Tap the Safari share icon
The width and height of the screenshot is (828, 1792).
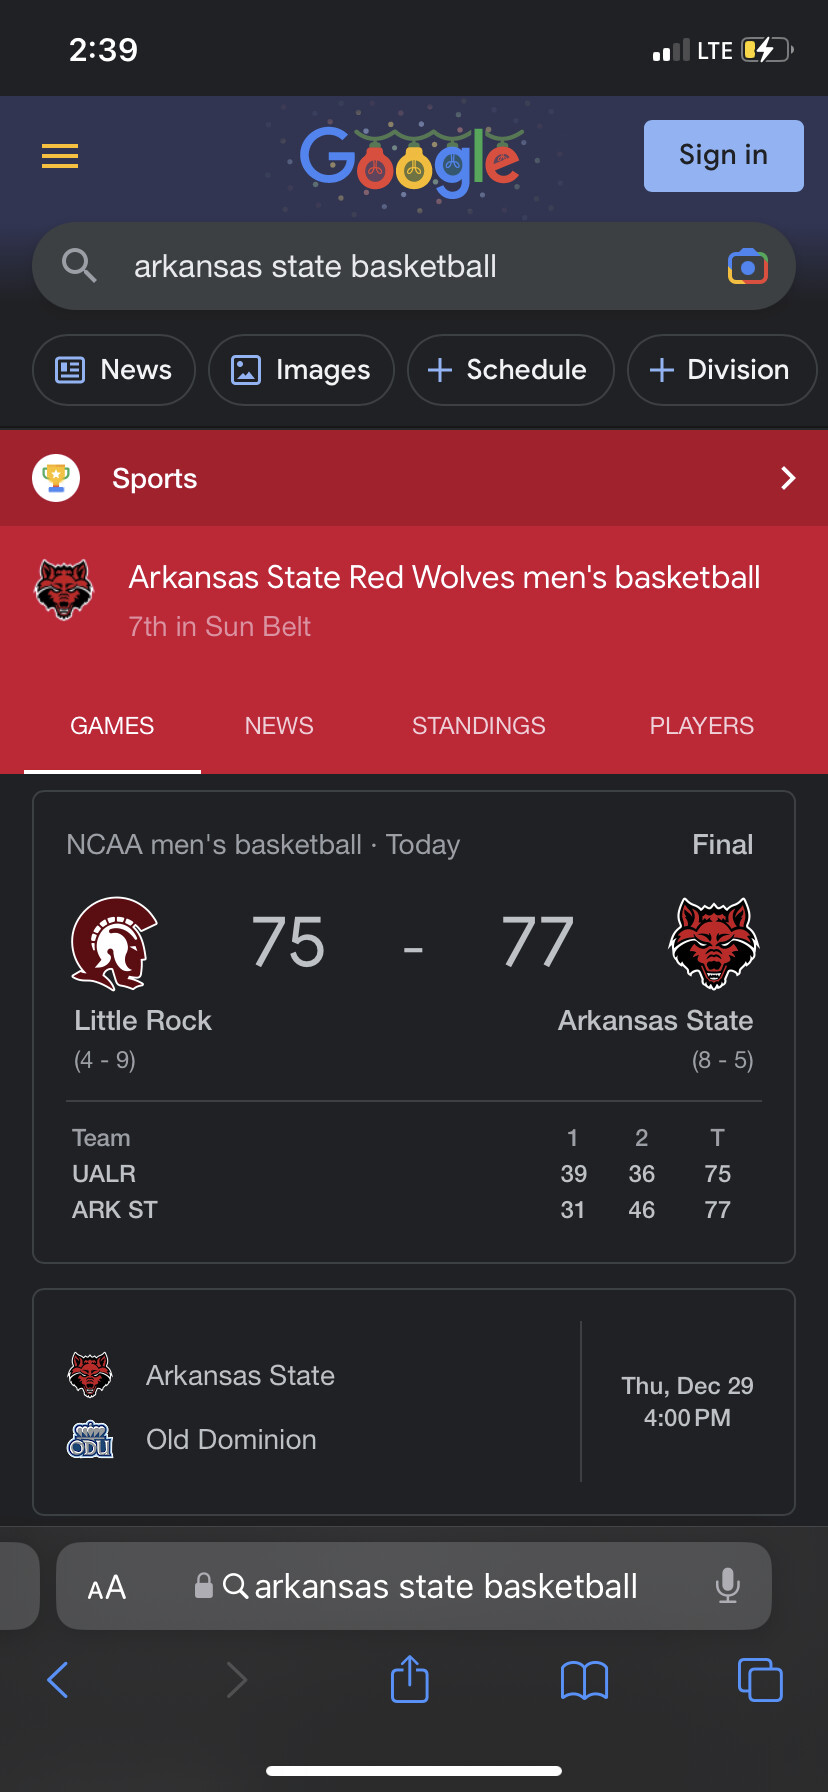pyautogui.click(x=410, y=1679)
